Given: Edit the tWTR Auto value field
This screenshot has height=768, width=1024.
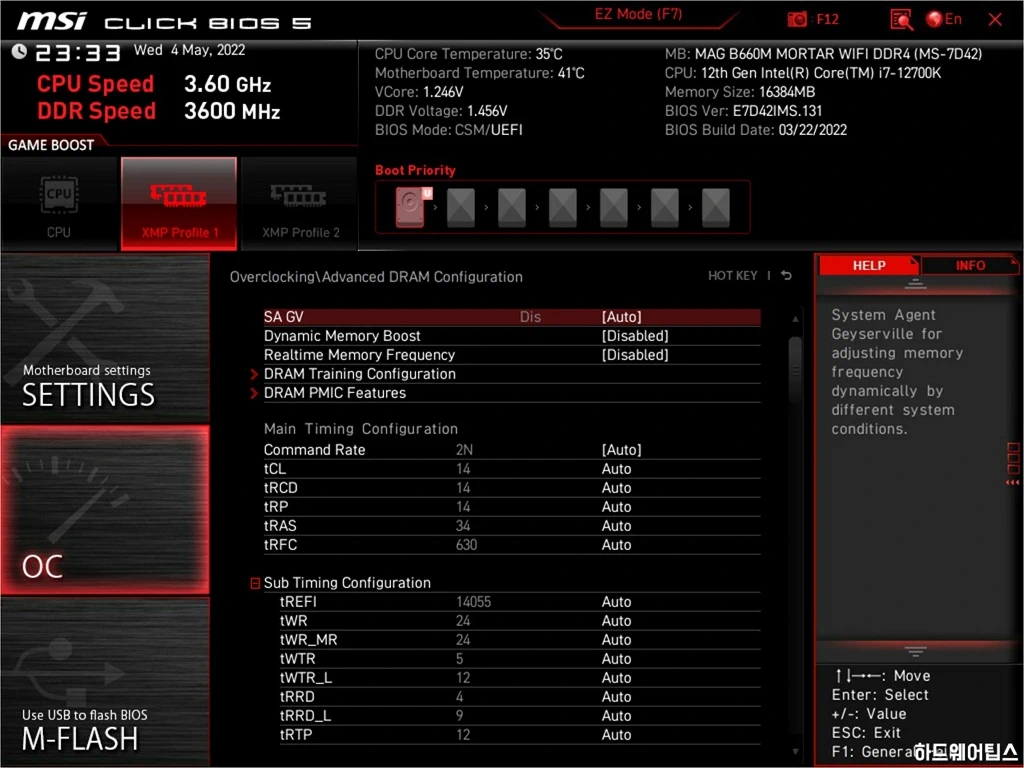Looking at the screenshot, I should [x=616, y=658].
